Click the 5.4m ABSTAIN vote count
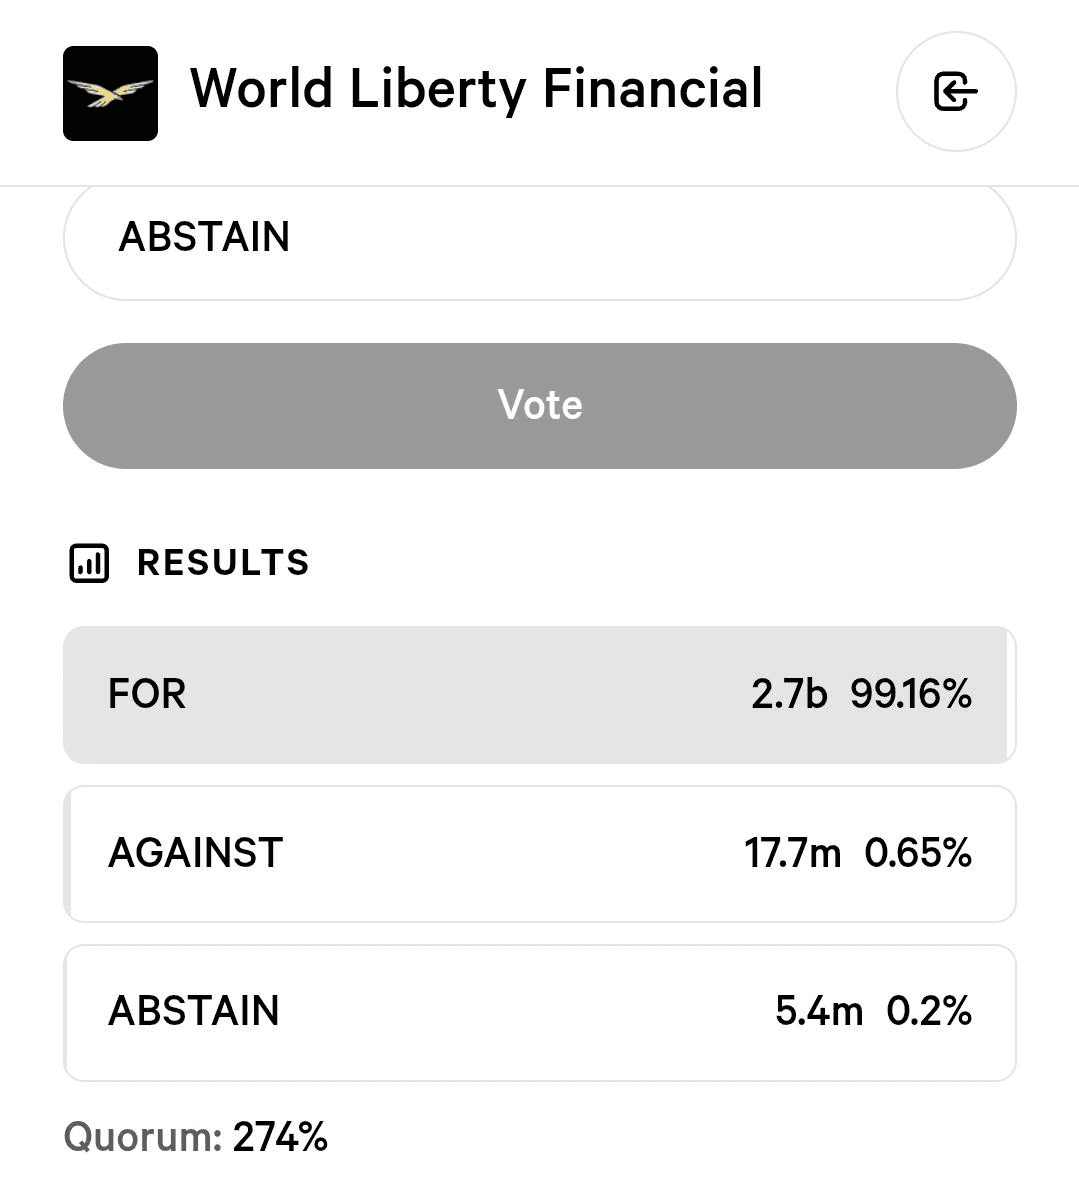 click(x=818, y=1011)
